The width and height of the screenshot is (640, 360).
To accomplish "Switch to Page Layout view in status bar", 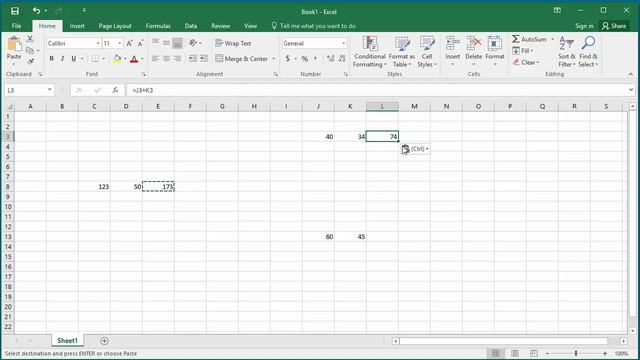I will pyautogui.click(x=515, y=353).
